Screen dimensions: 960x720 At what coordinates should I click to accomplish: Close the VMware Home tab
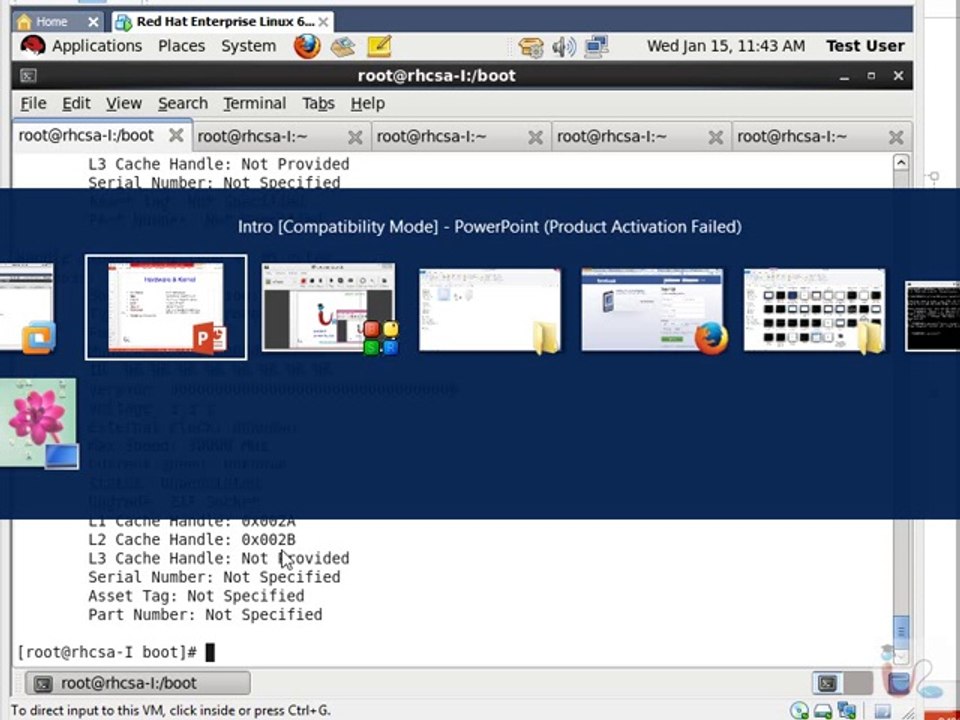click(93, 22)
